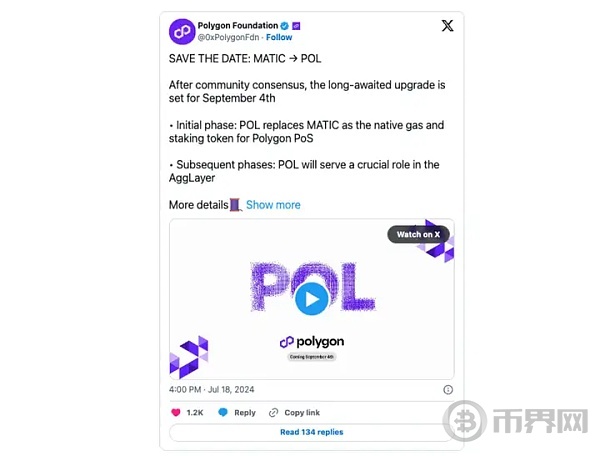Click the polygon logo in video thumbnail

(x=312, y=342)
